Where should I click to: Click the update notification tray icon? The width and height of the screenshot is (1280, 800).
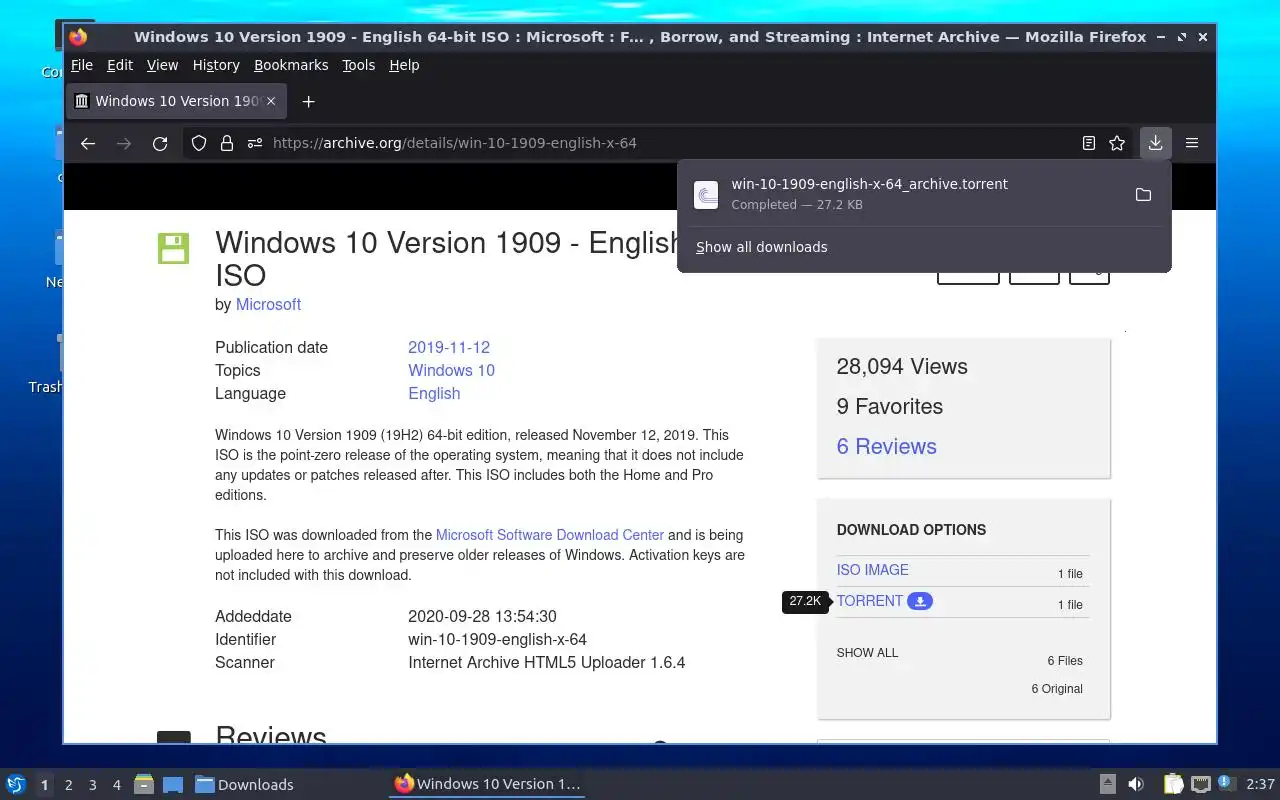(x=1227, y=783)
